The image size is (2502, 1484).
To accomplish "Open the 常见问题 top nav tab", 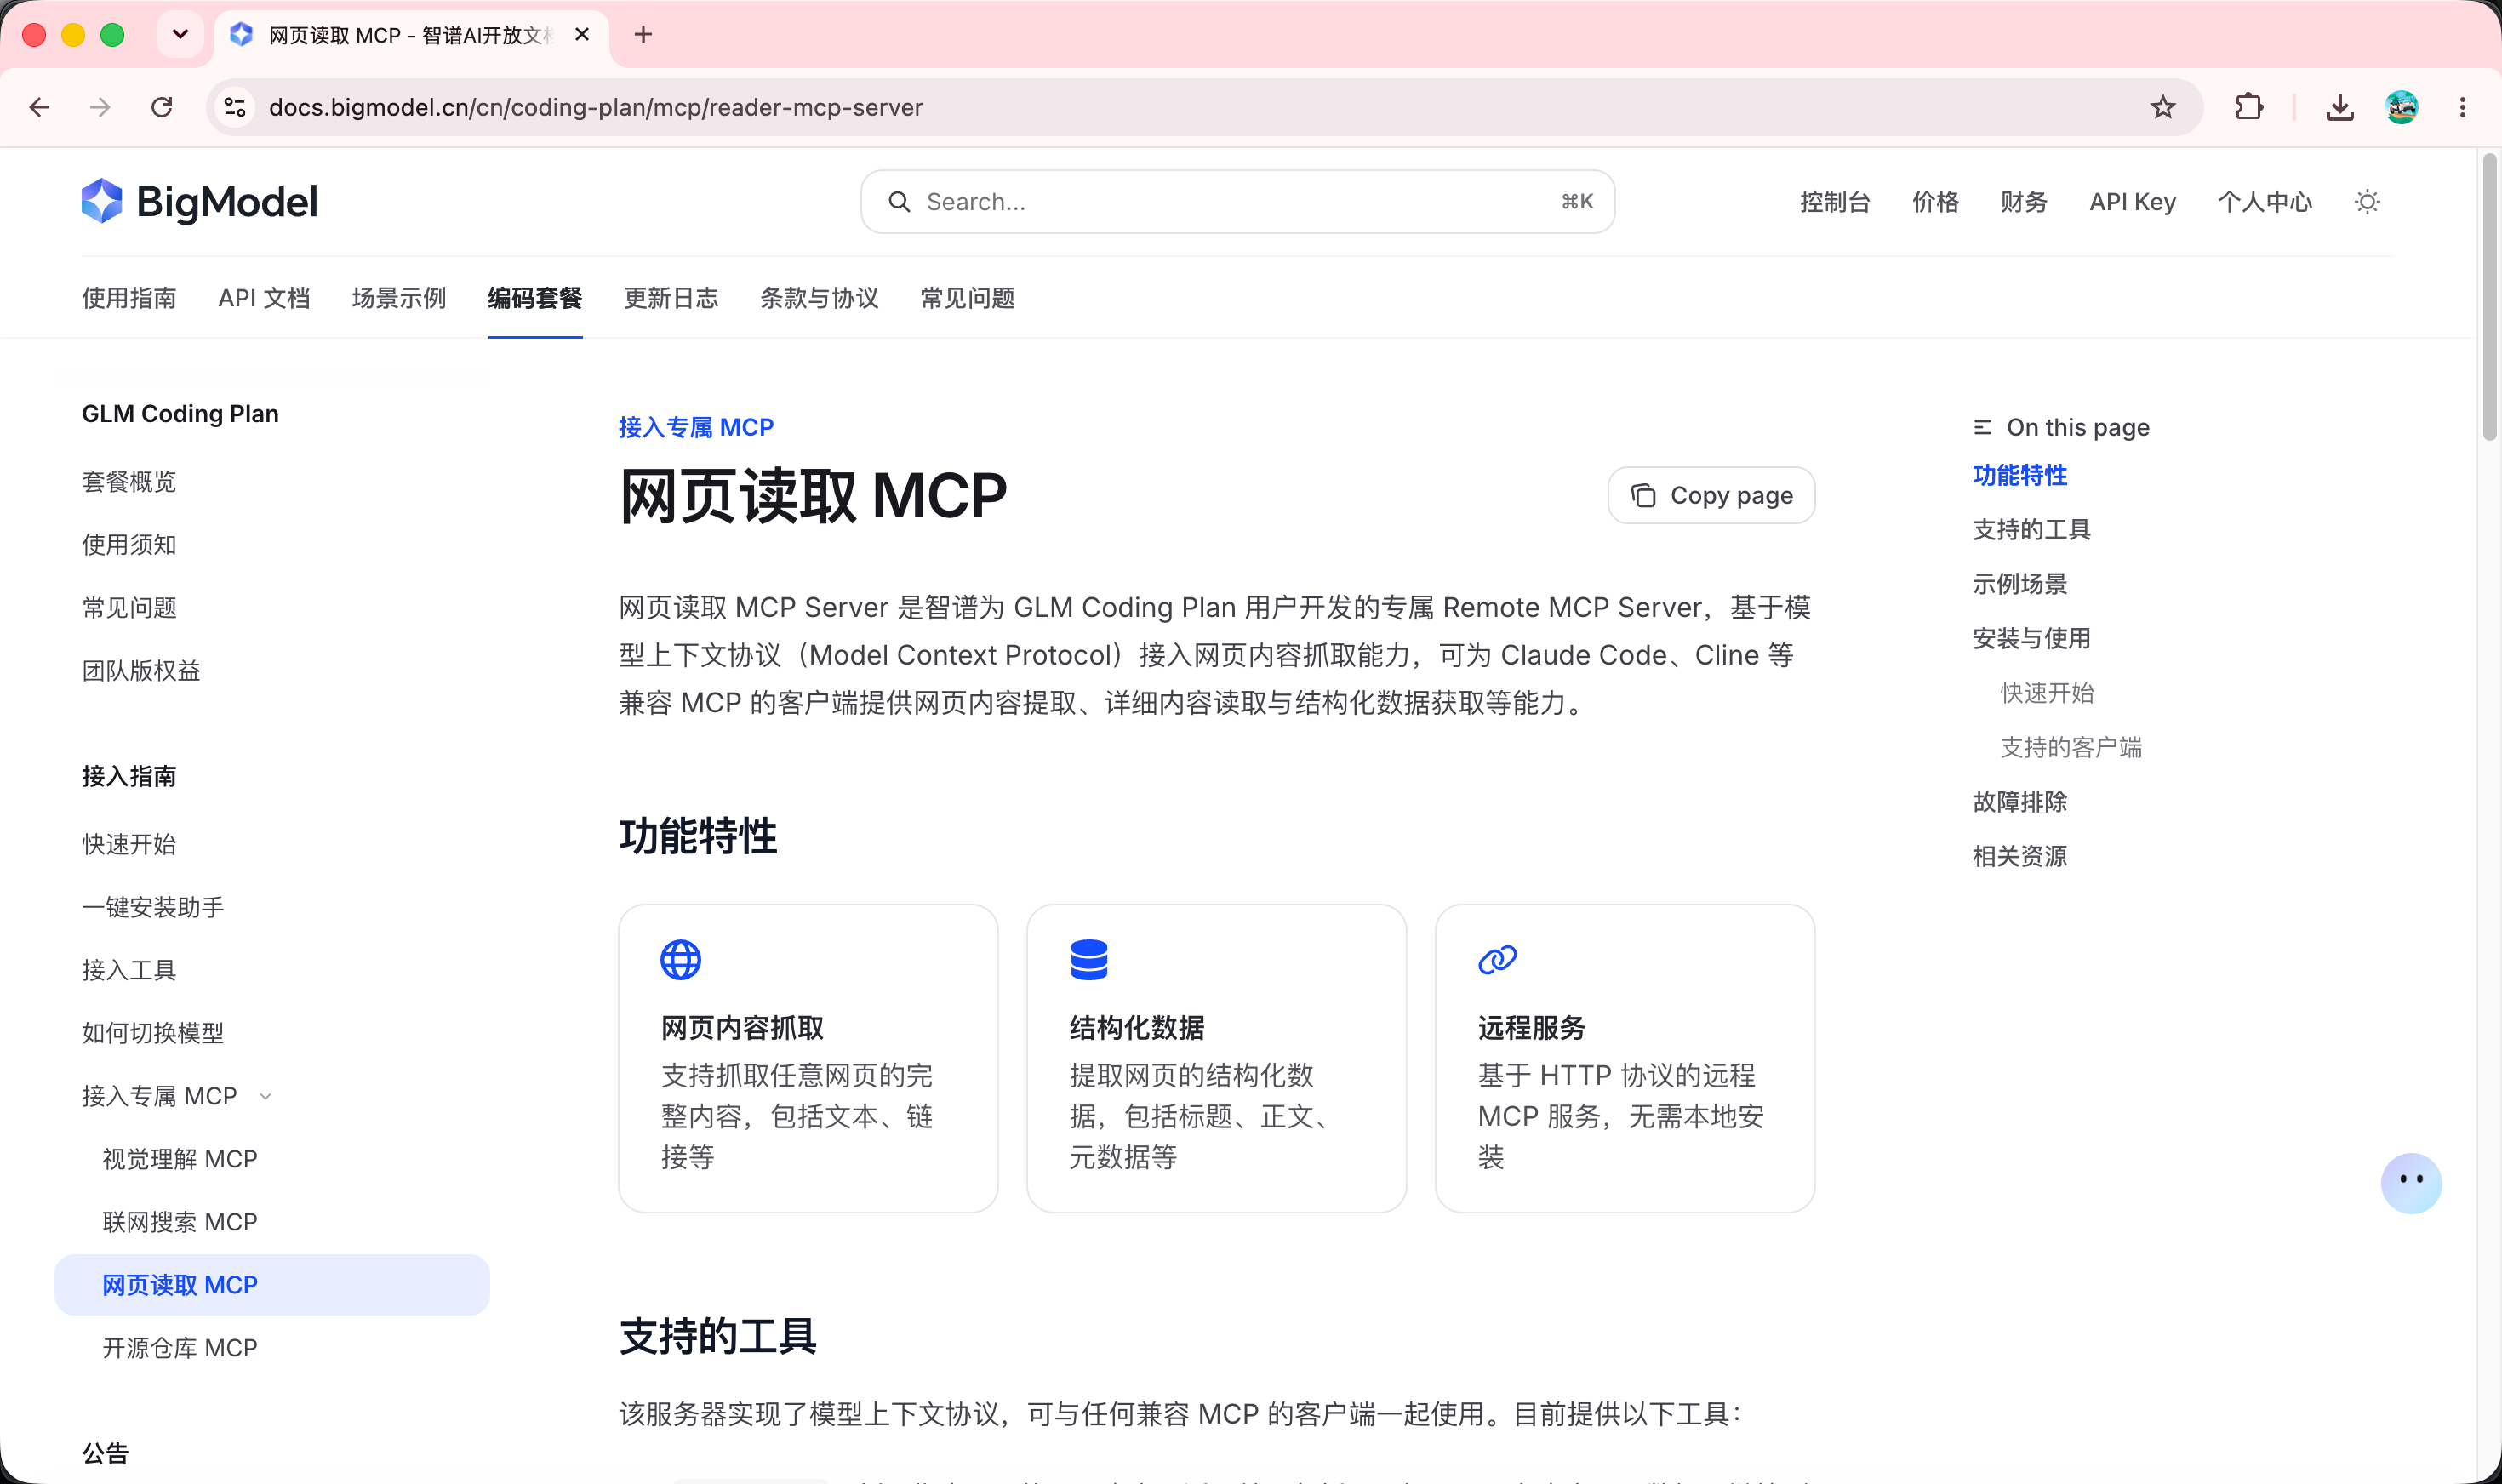I will point(967,298).
